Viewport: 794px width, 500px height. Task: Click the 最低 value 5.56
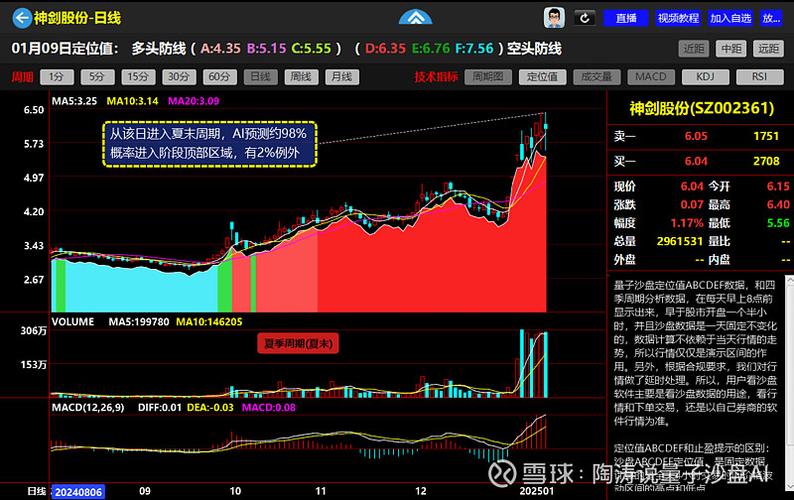point(778,223)
